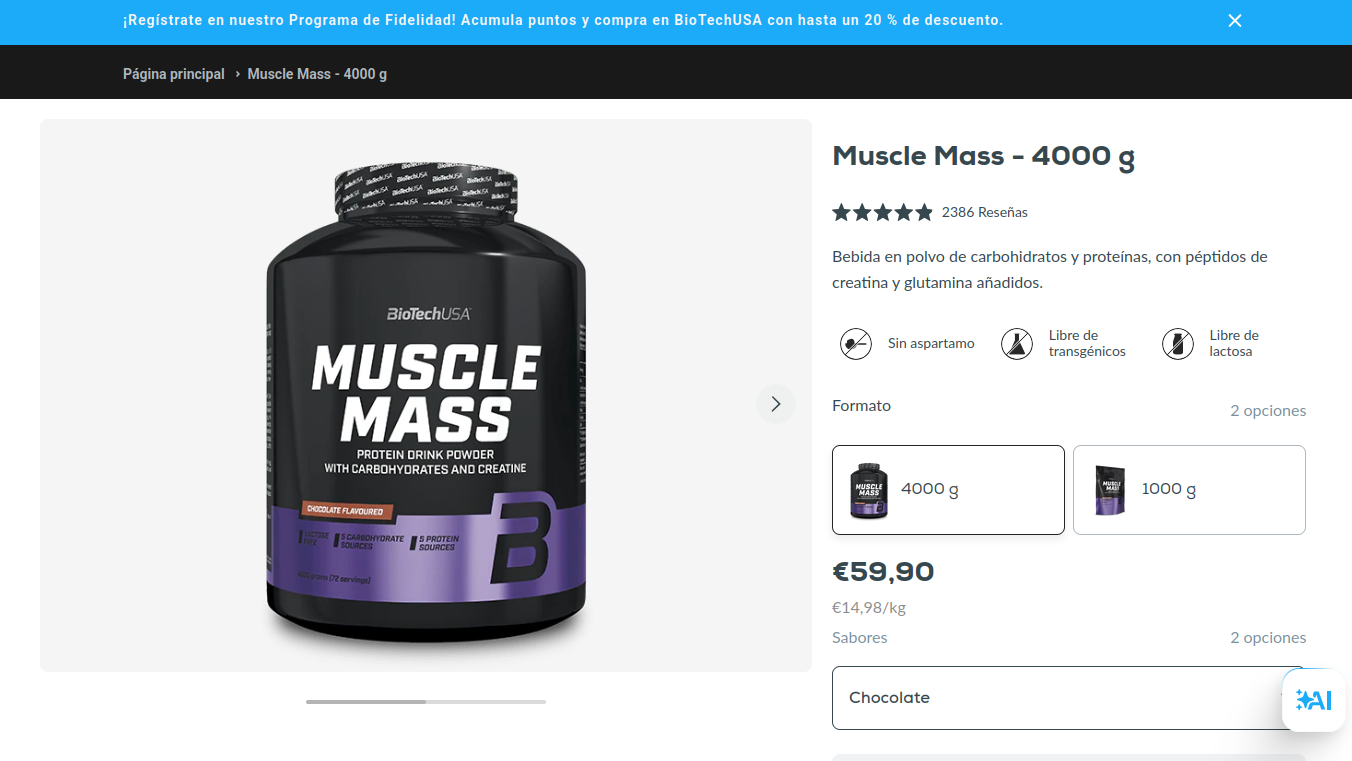Open the AI assistant widget
The image size is (1352, 761).
click(x=1313, y=700)
